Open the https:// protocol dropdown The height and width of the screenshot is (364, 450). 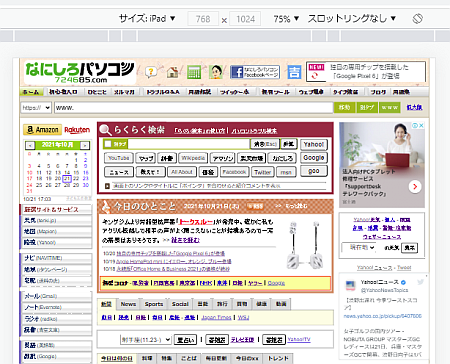coord(36,108)
